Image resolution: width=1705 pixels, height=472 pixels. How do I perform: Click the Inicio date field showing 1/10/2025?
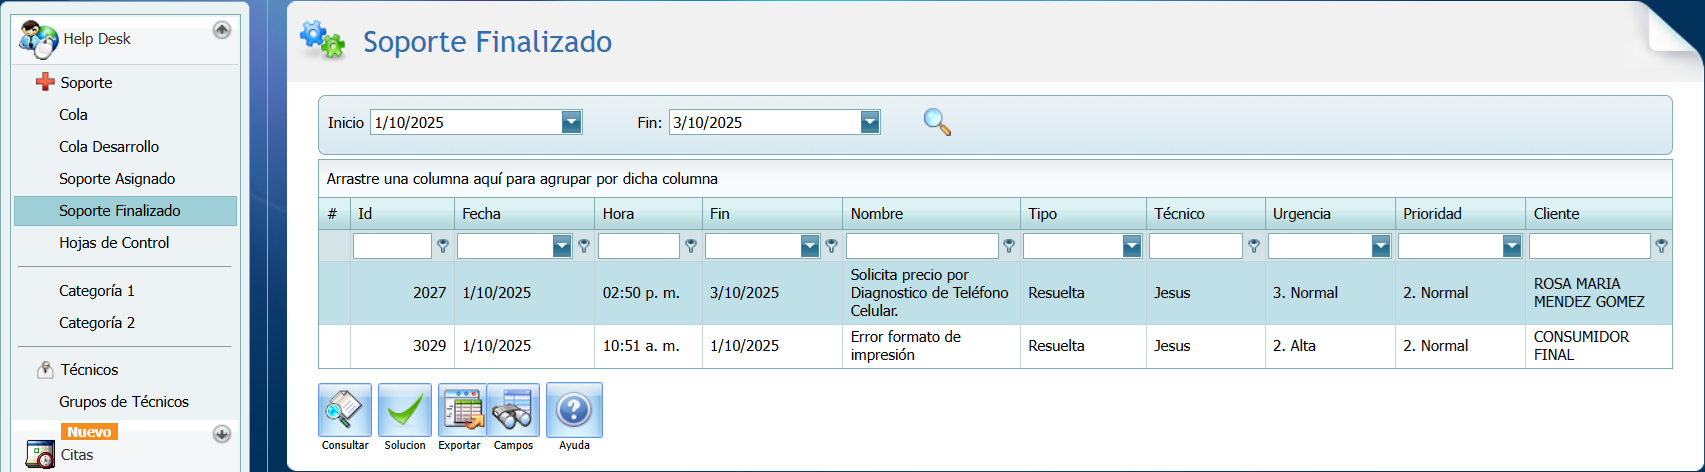coord(465,122)
